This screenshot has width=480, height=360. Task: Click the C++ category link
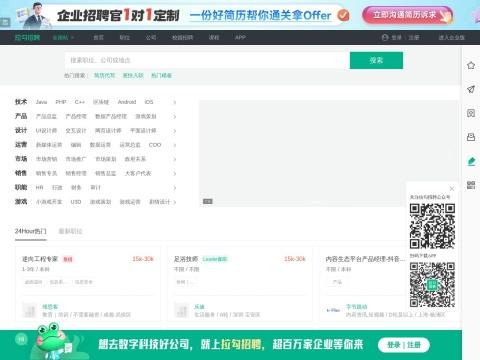click(x=80, y=102)
